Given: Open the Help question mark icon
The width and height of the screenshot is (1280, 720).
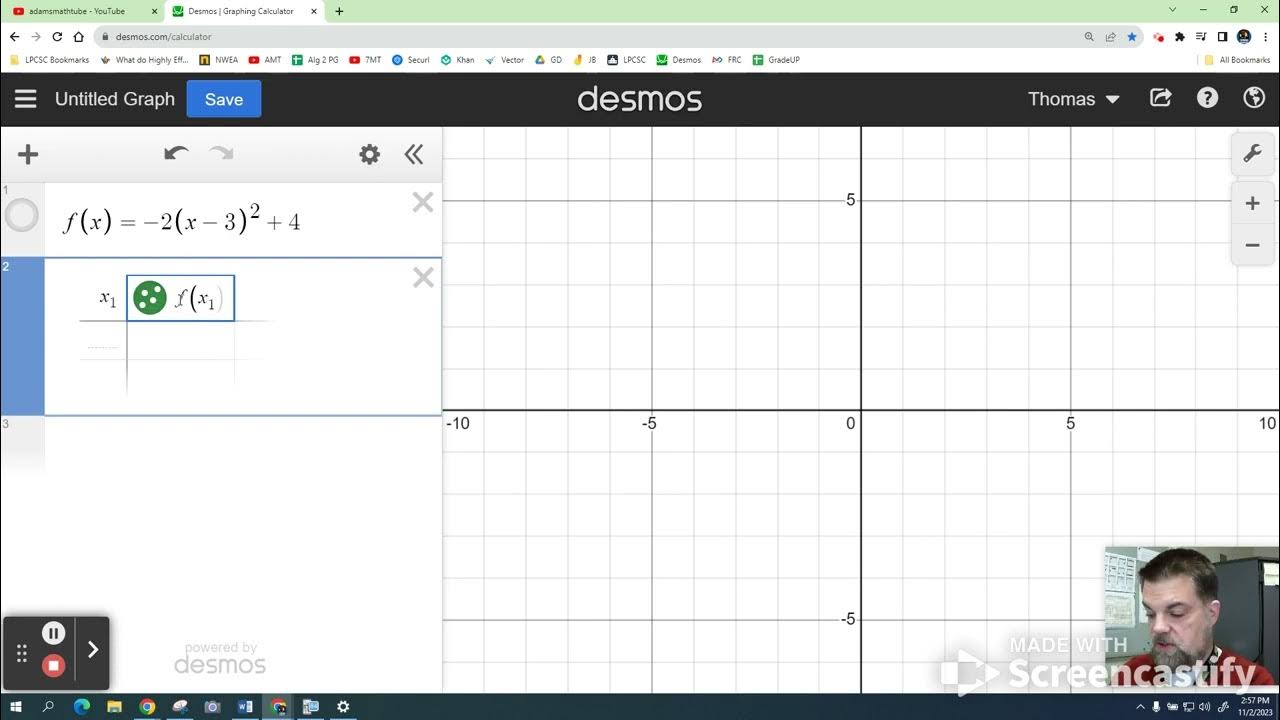Looking at the screenshot, I should 1208,98.
